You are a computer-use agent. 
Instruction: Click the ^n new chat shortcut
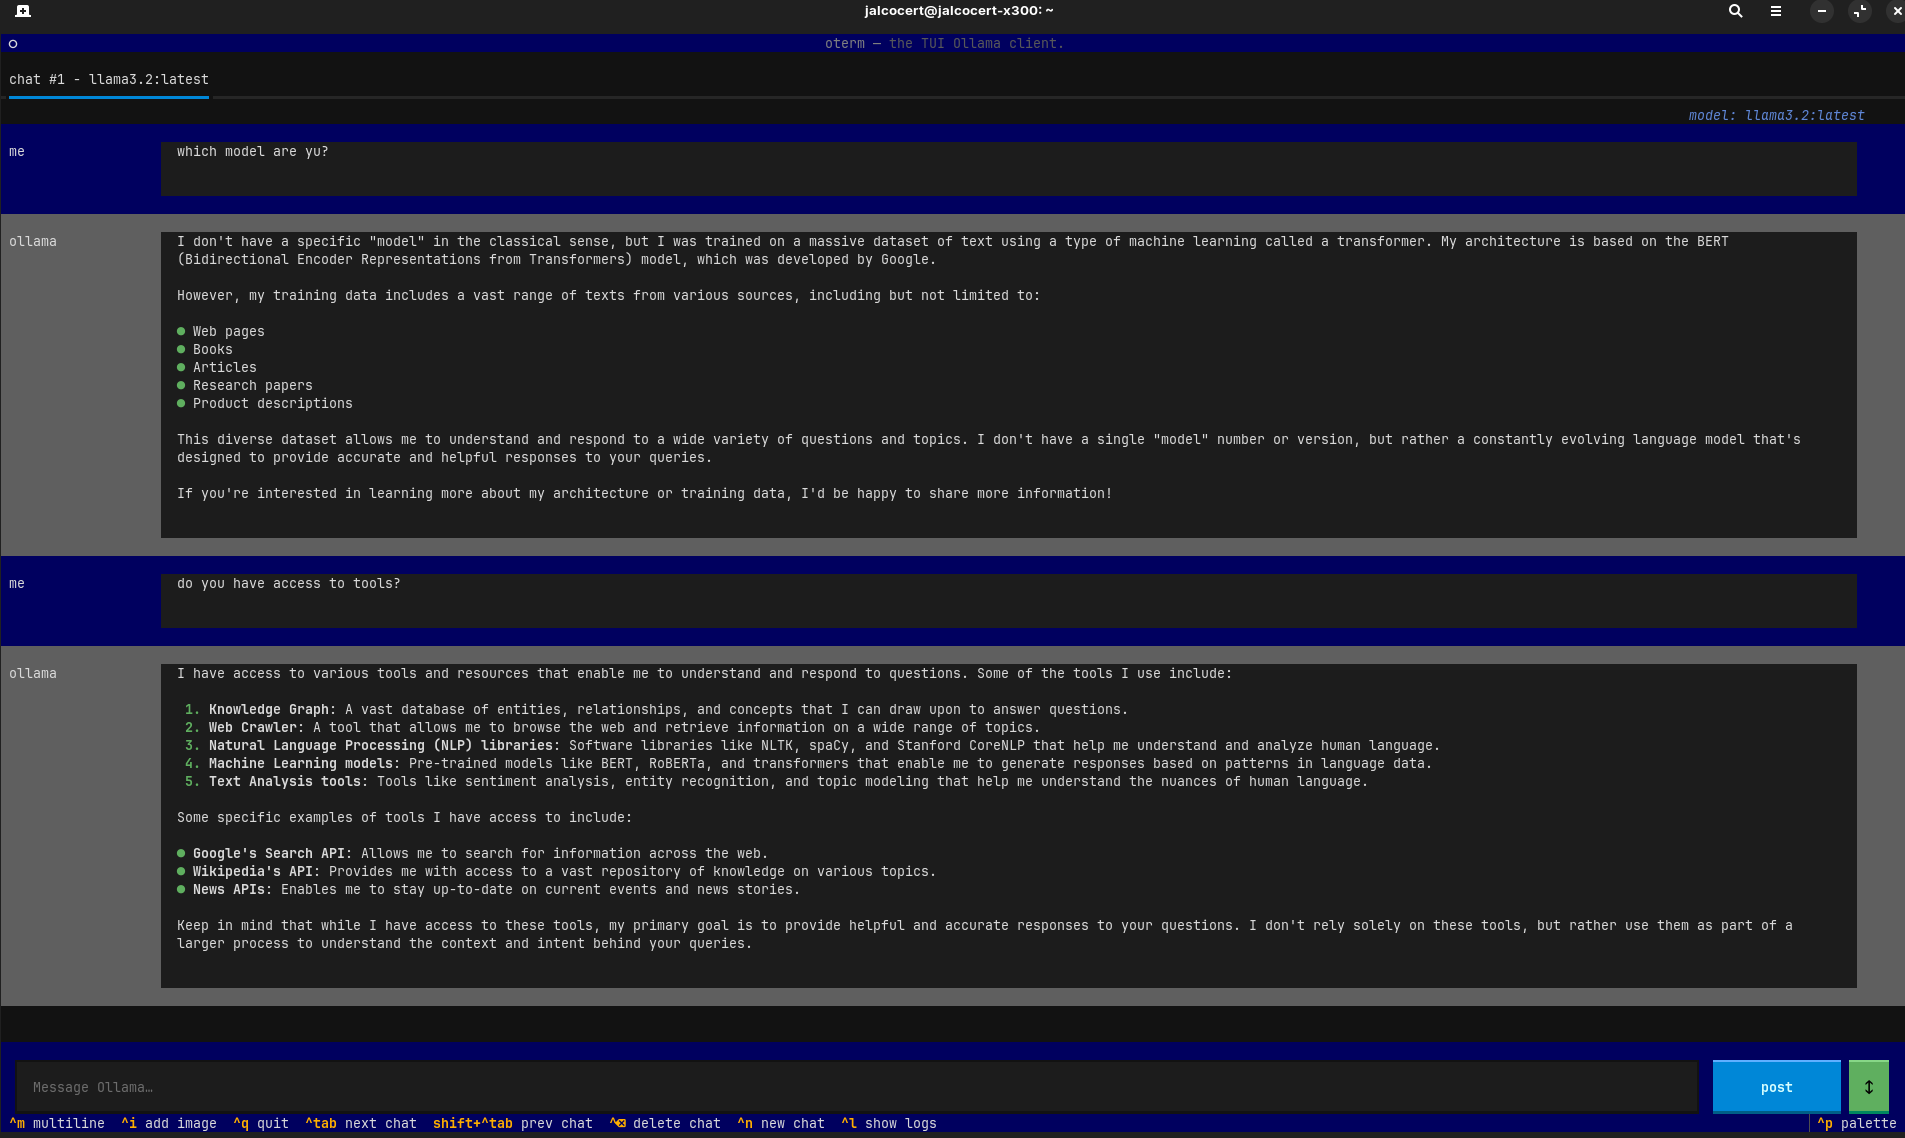point(781,1124)
